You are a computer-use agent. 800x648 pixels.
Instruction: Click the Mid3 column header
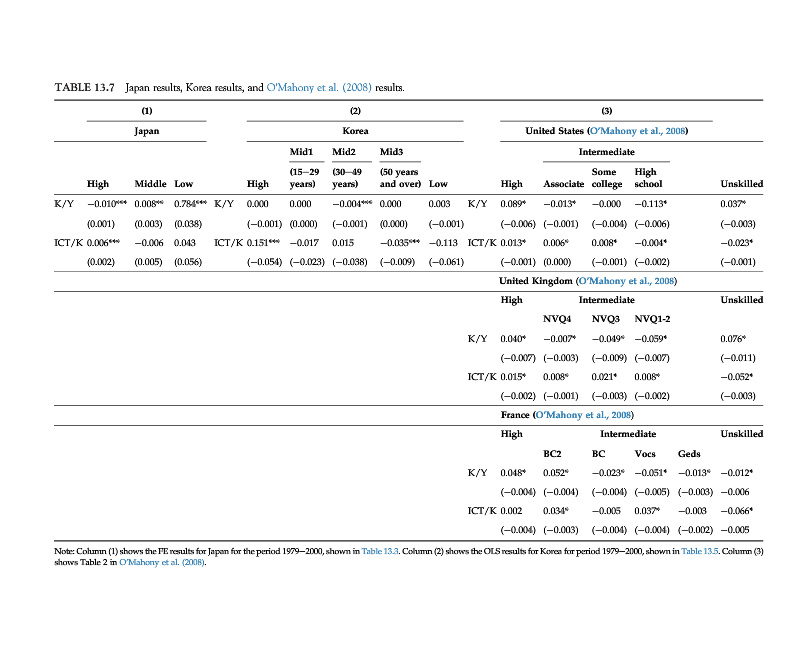pyautogui.click(x=391, y=152)
